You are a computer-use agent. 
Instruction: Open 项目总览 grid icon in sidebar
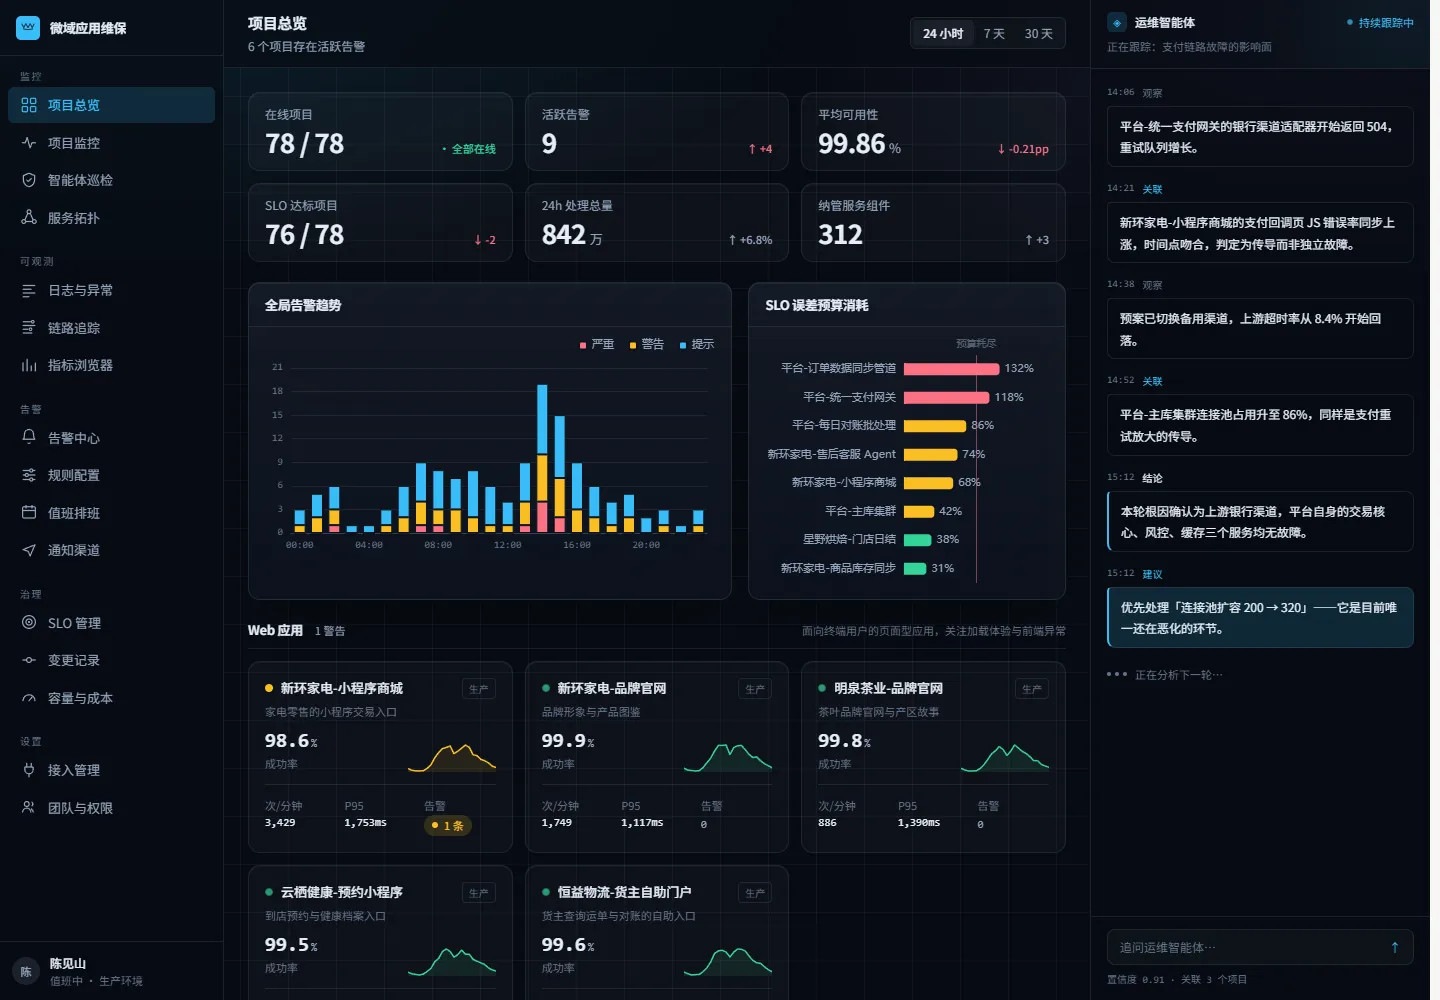pyautogui.click(x=29, y=105)
